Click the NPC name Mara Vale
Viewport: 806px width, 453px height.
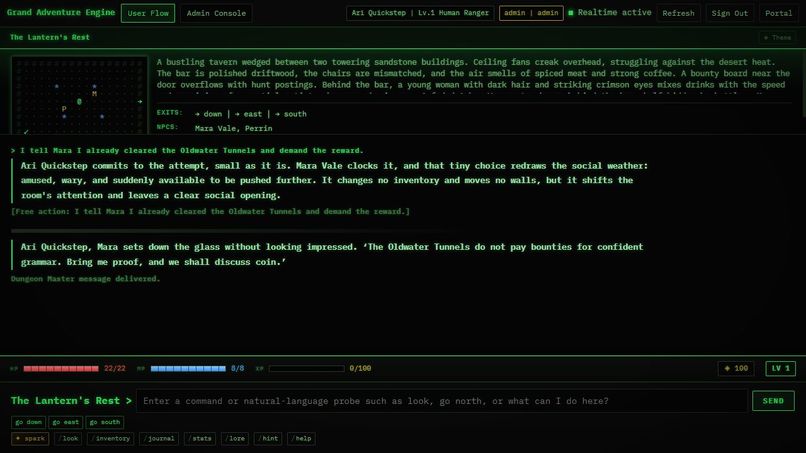pos(215,129)
